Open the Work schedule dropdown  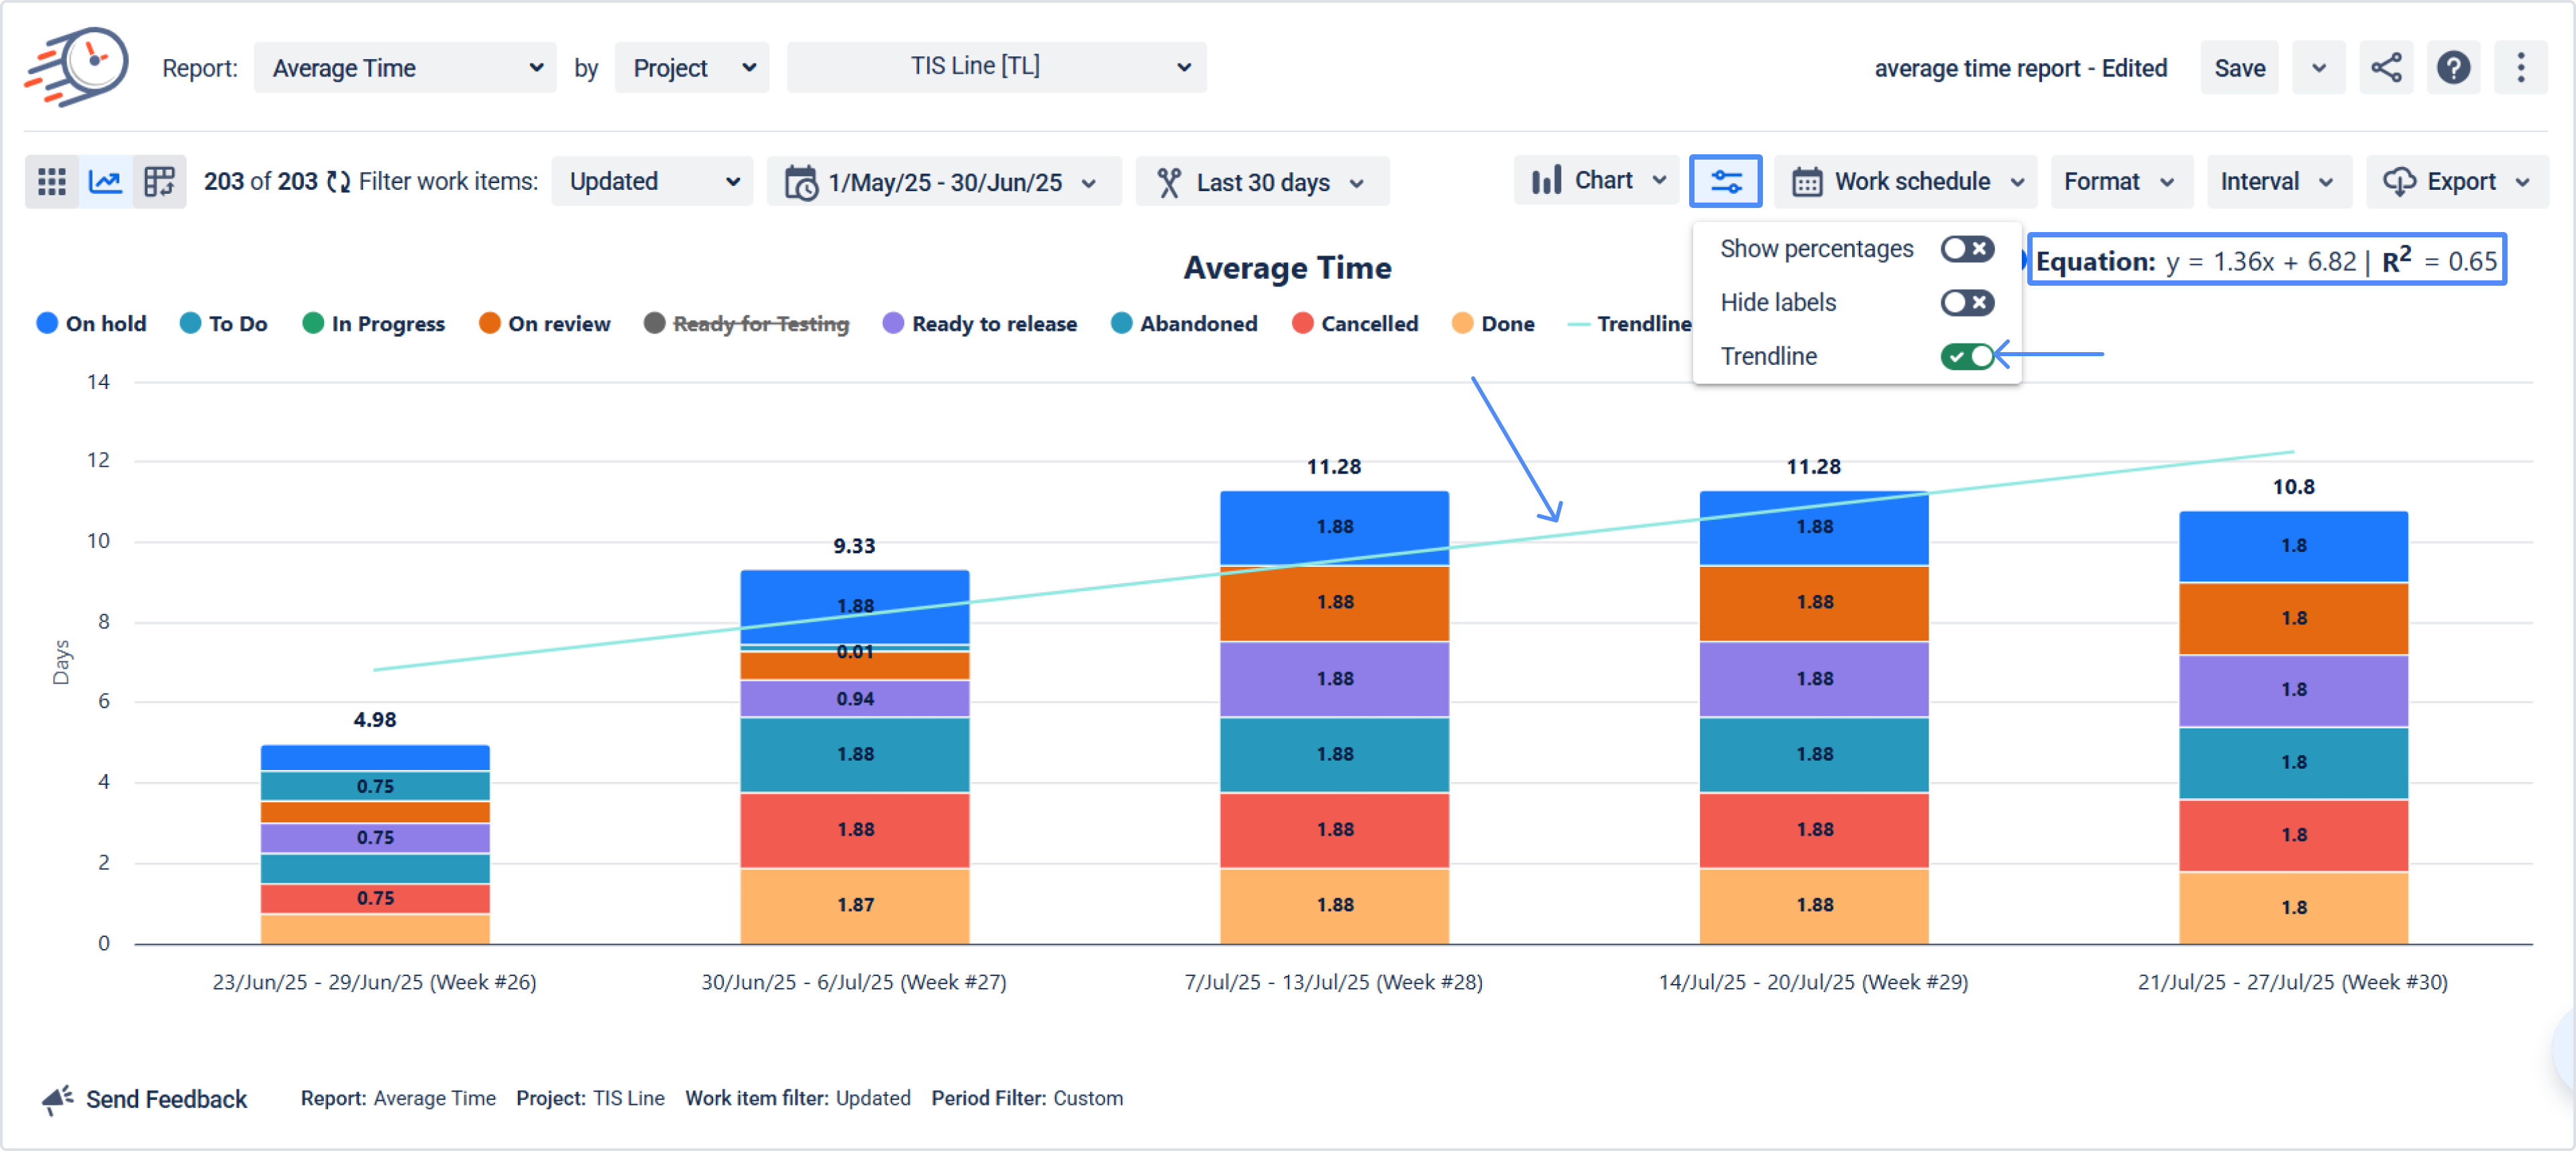(1904, 181)
